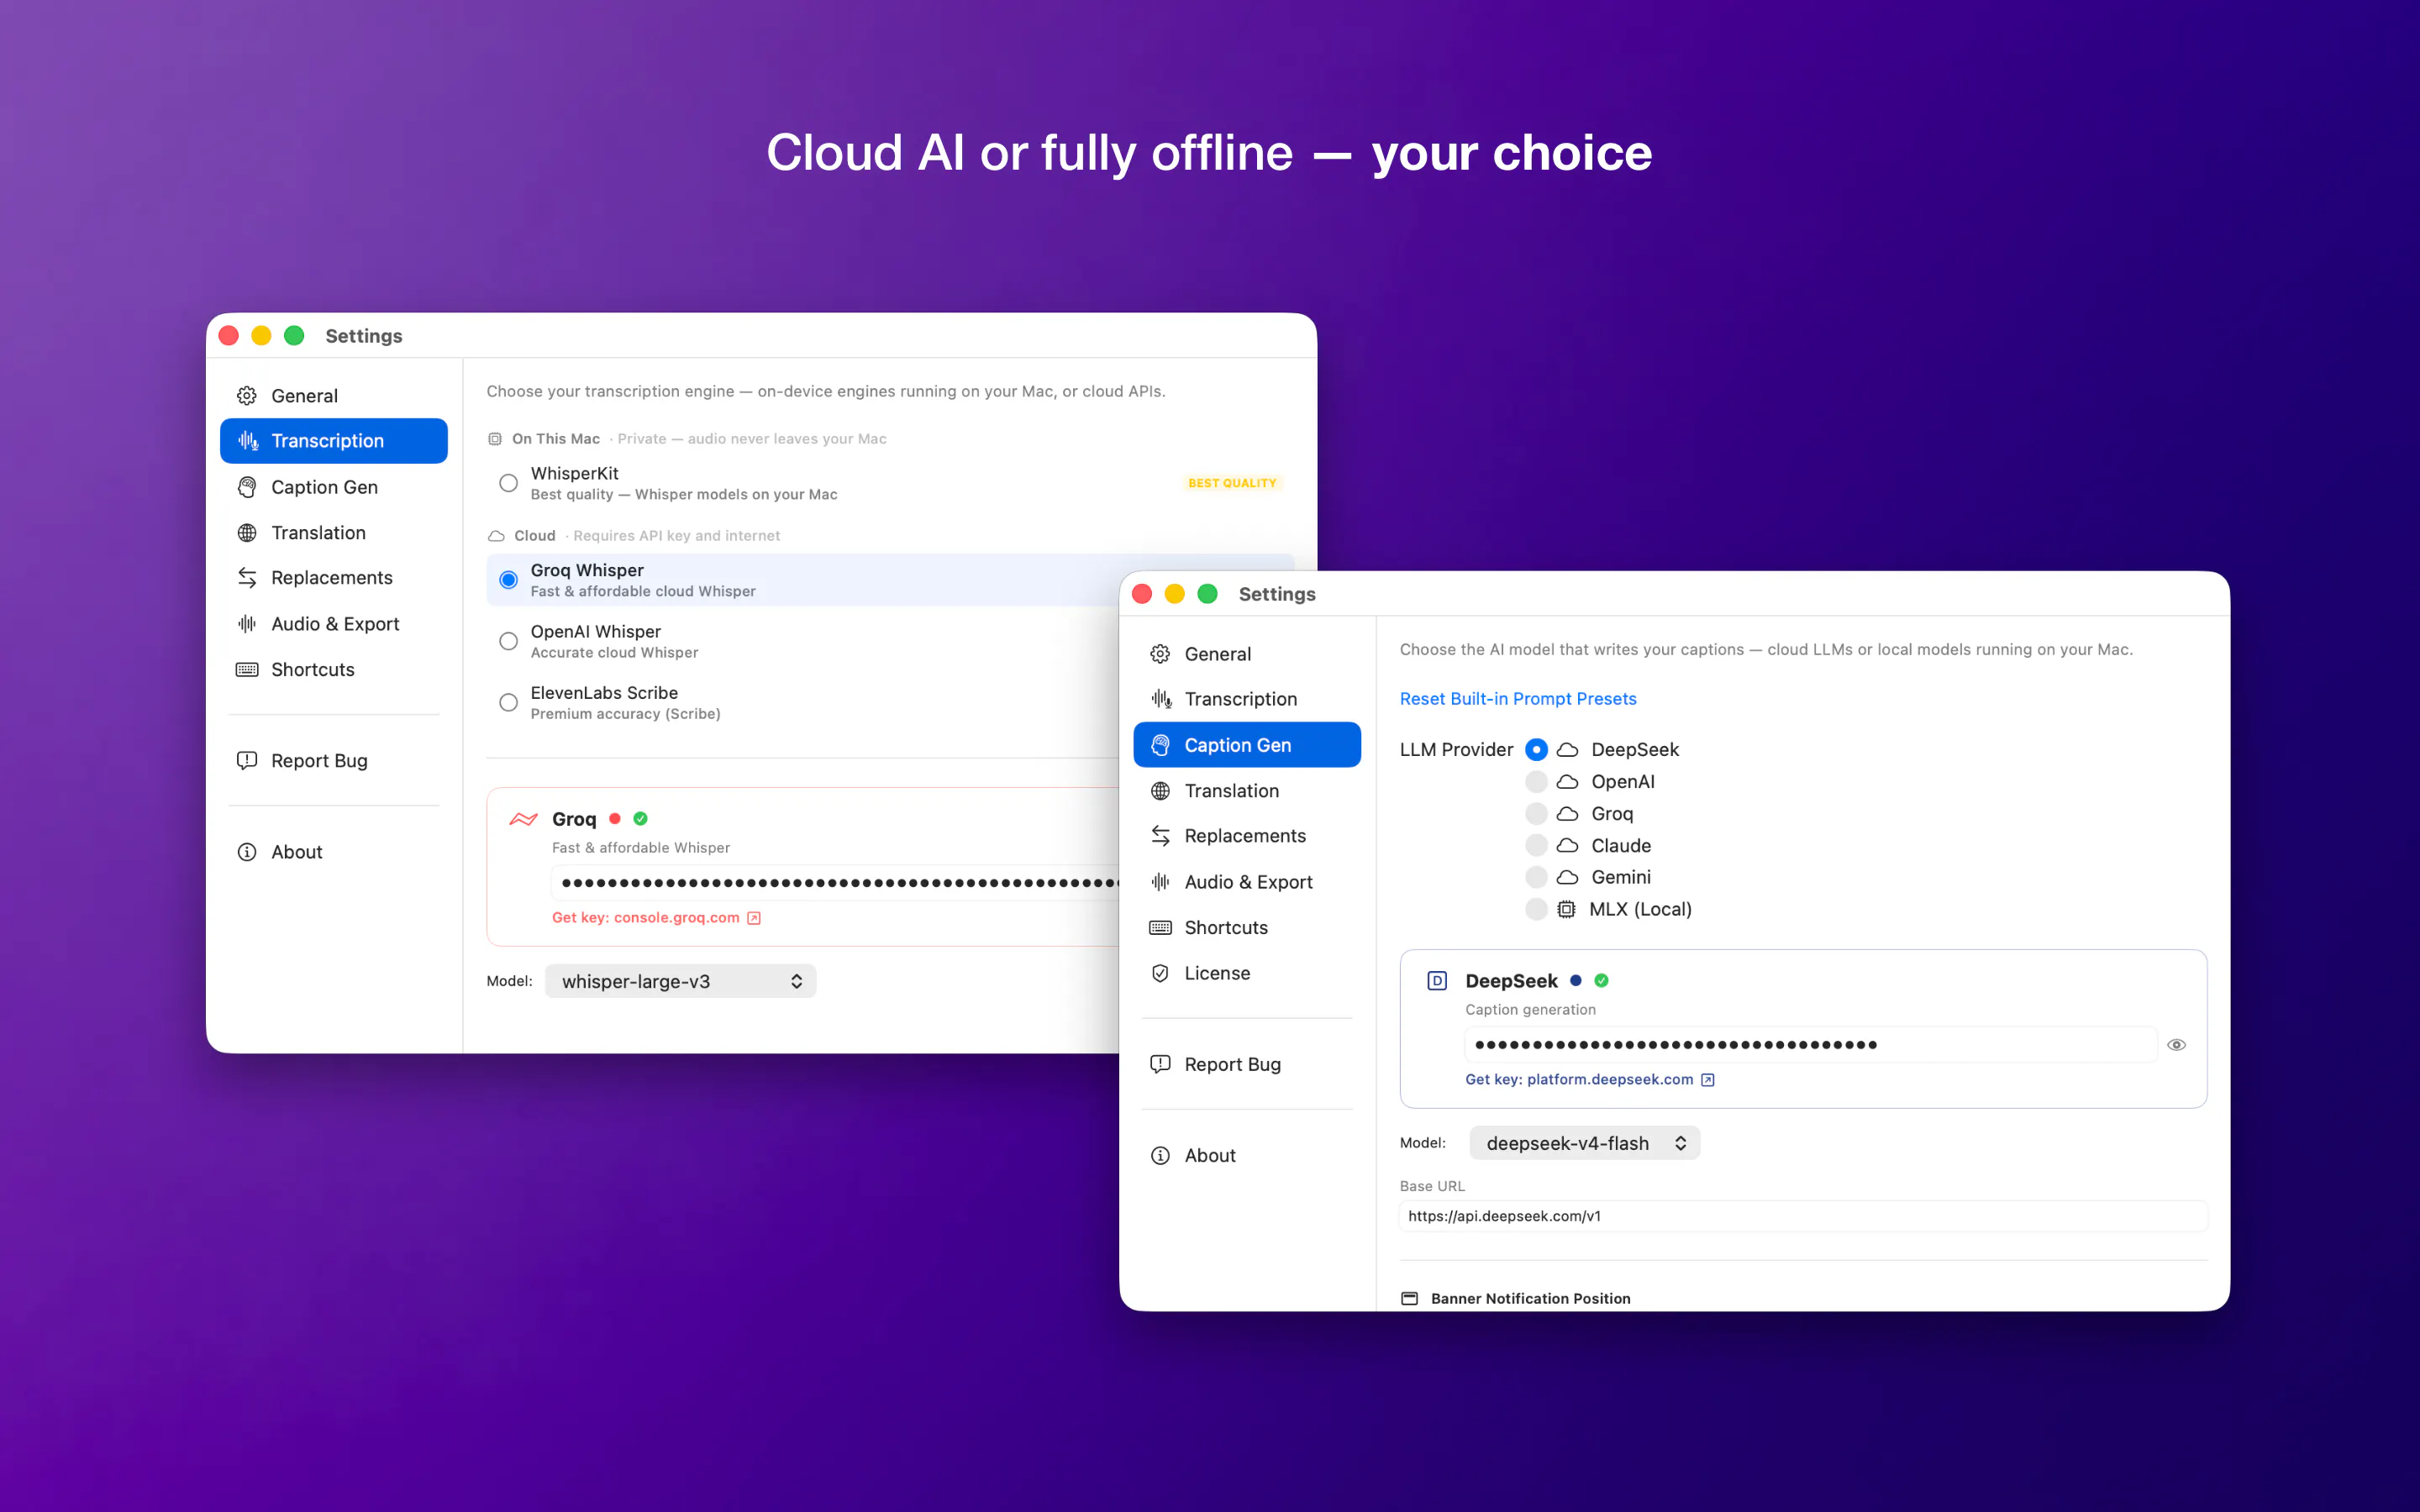Choose Claude as LLM provider
The height and width of the screenshot is (1512, 2420).
(1536, 845)
